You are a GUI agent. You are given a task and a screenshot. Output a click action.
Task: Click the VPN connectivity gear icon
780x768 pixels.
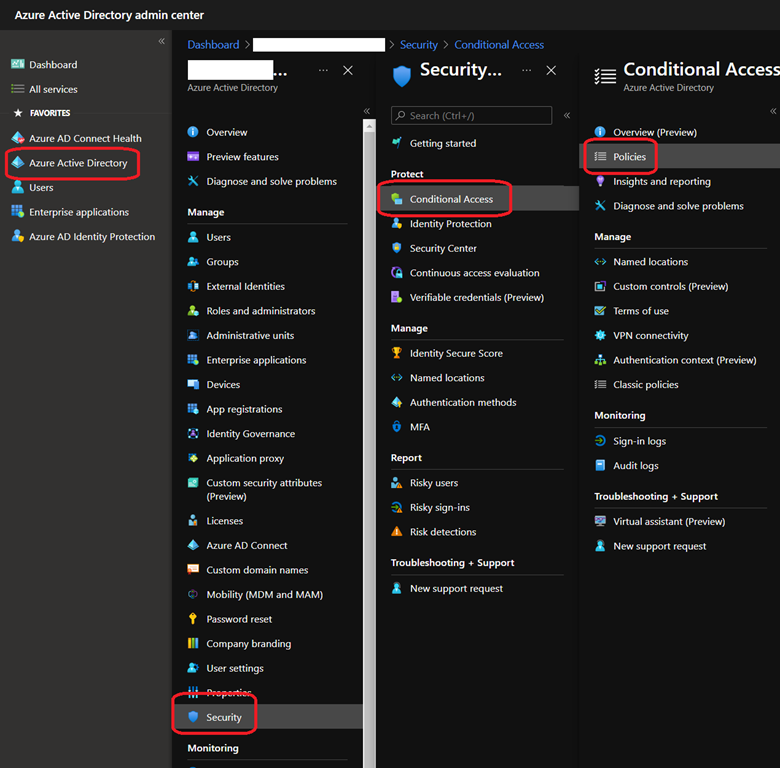(600, 336)
